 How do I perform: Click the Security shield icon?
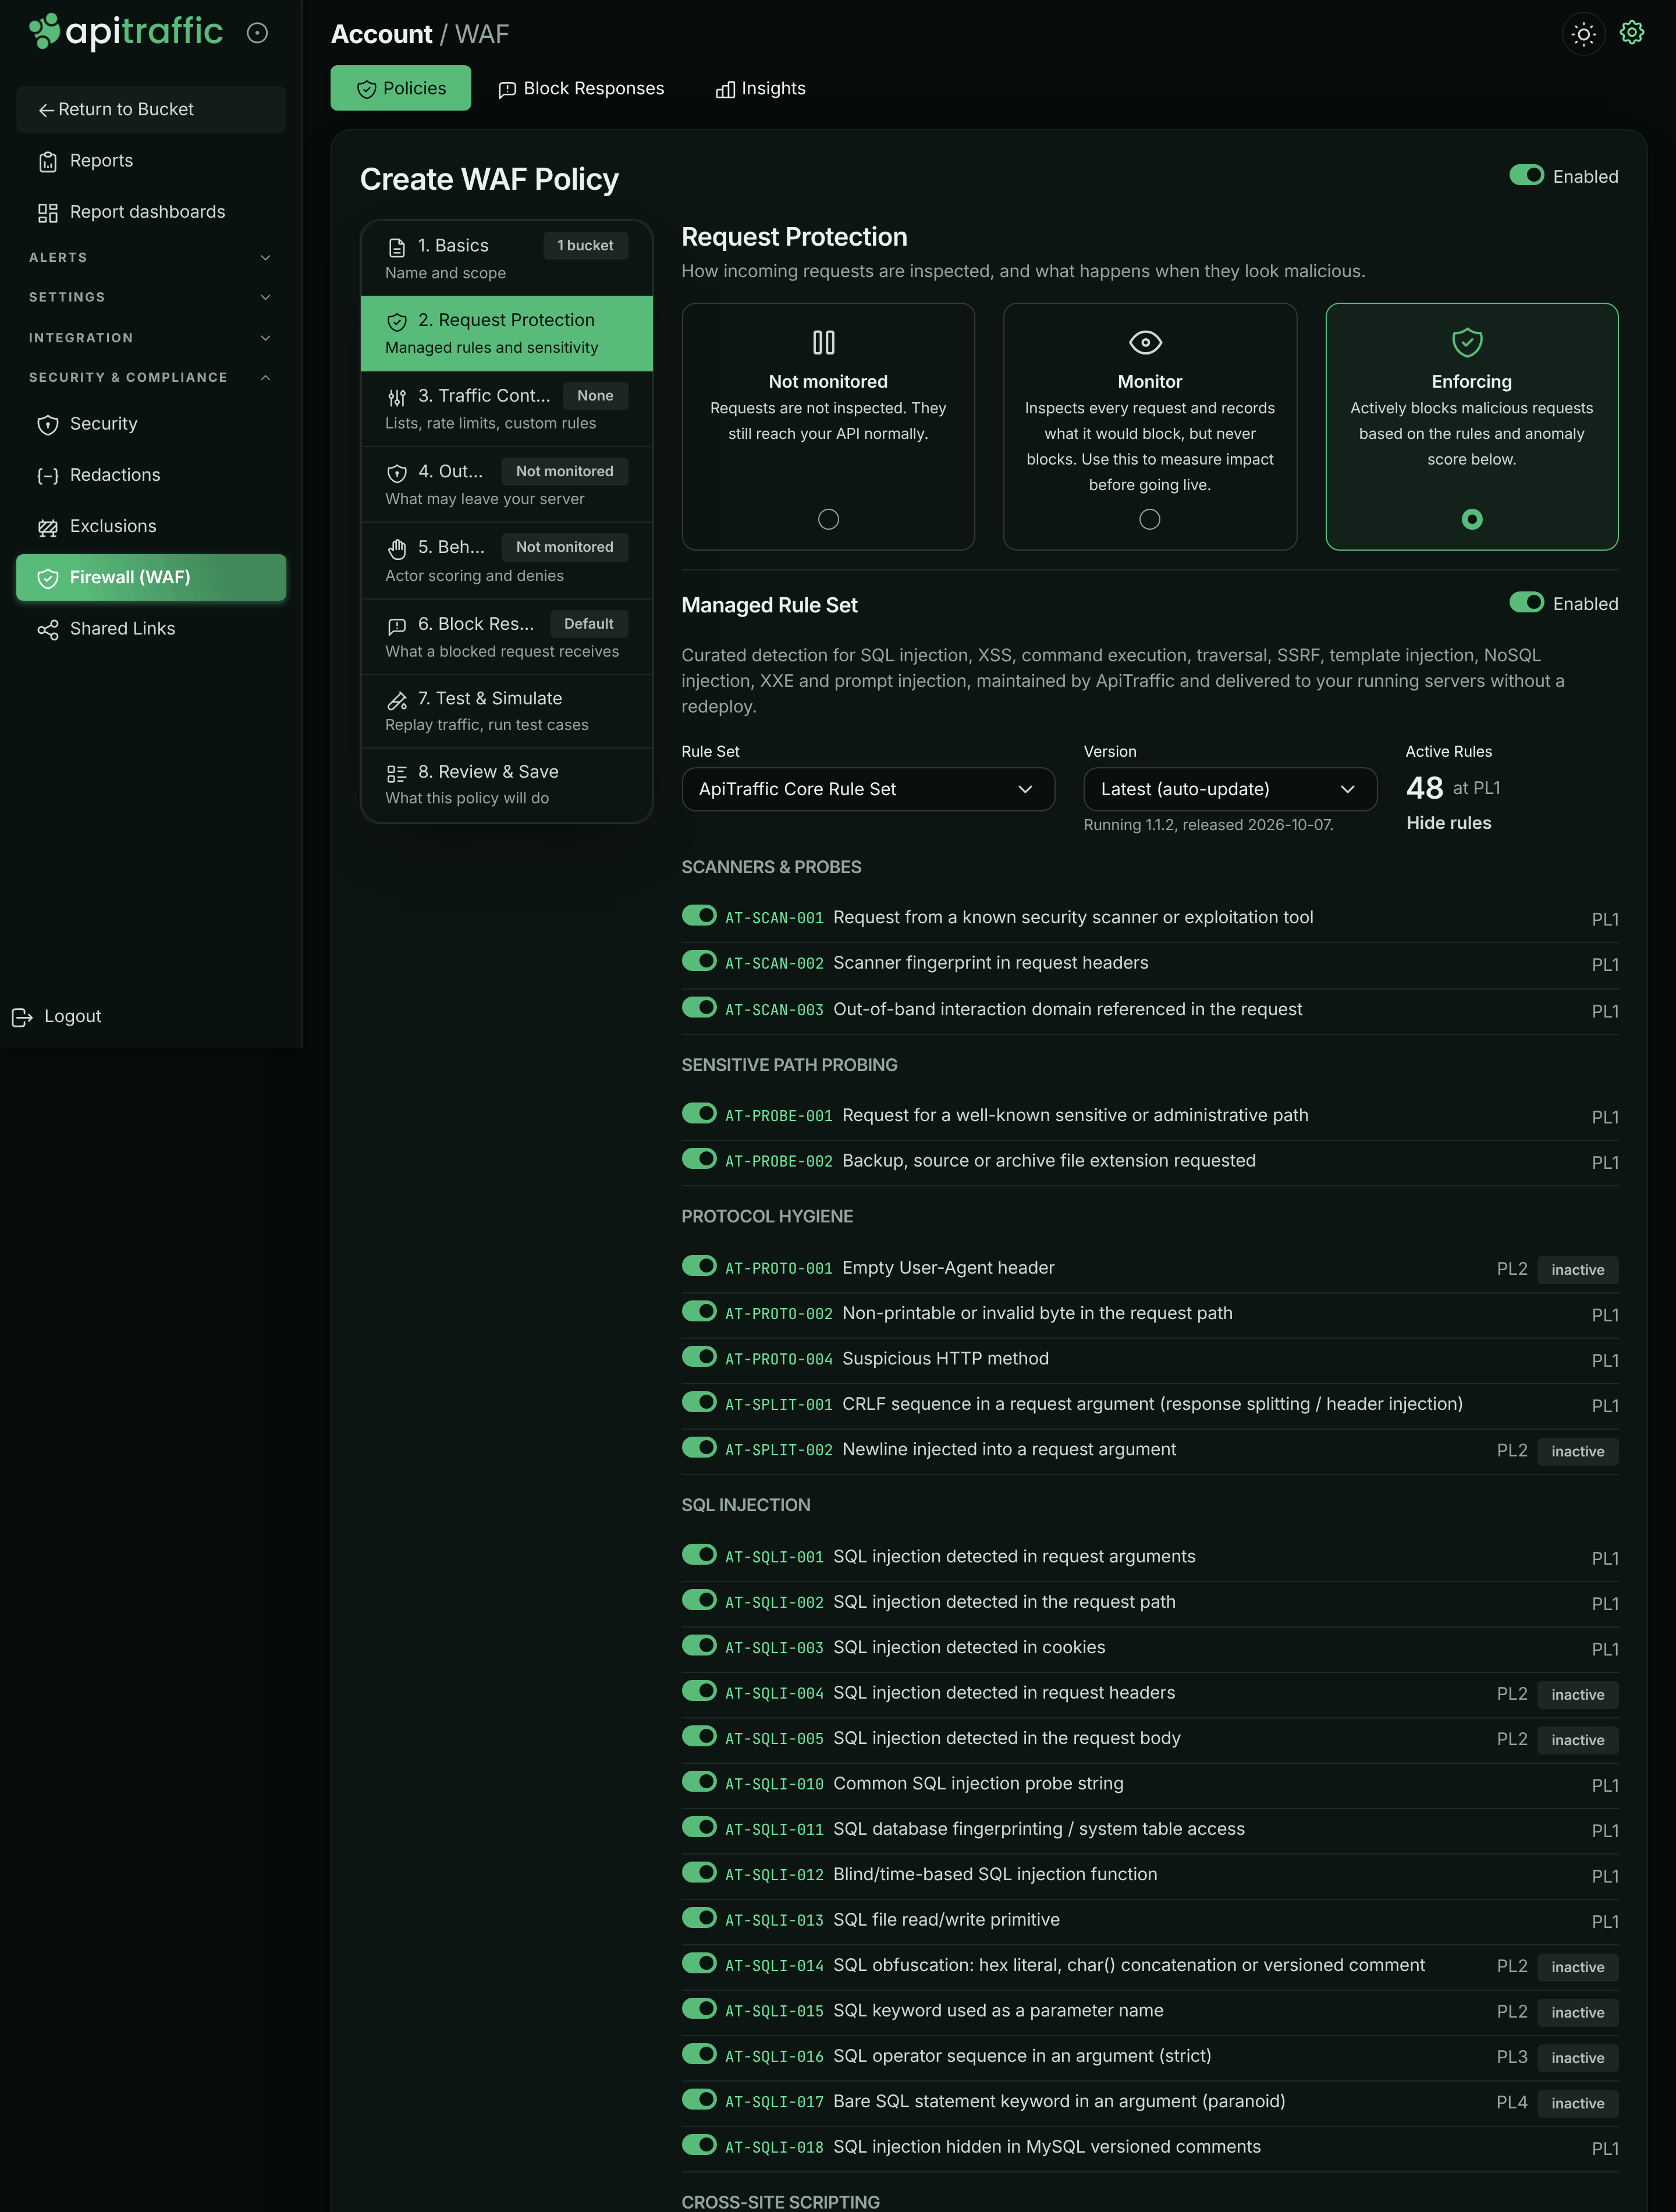(47, 425)
